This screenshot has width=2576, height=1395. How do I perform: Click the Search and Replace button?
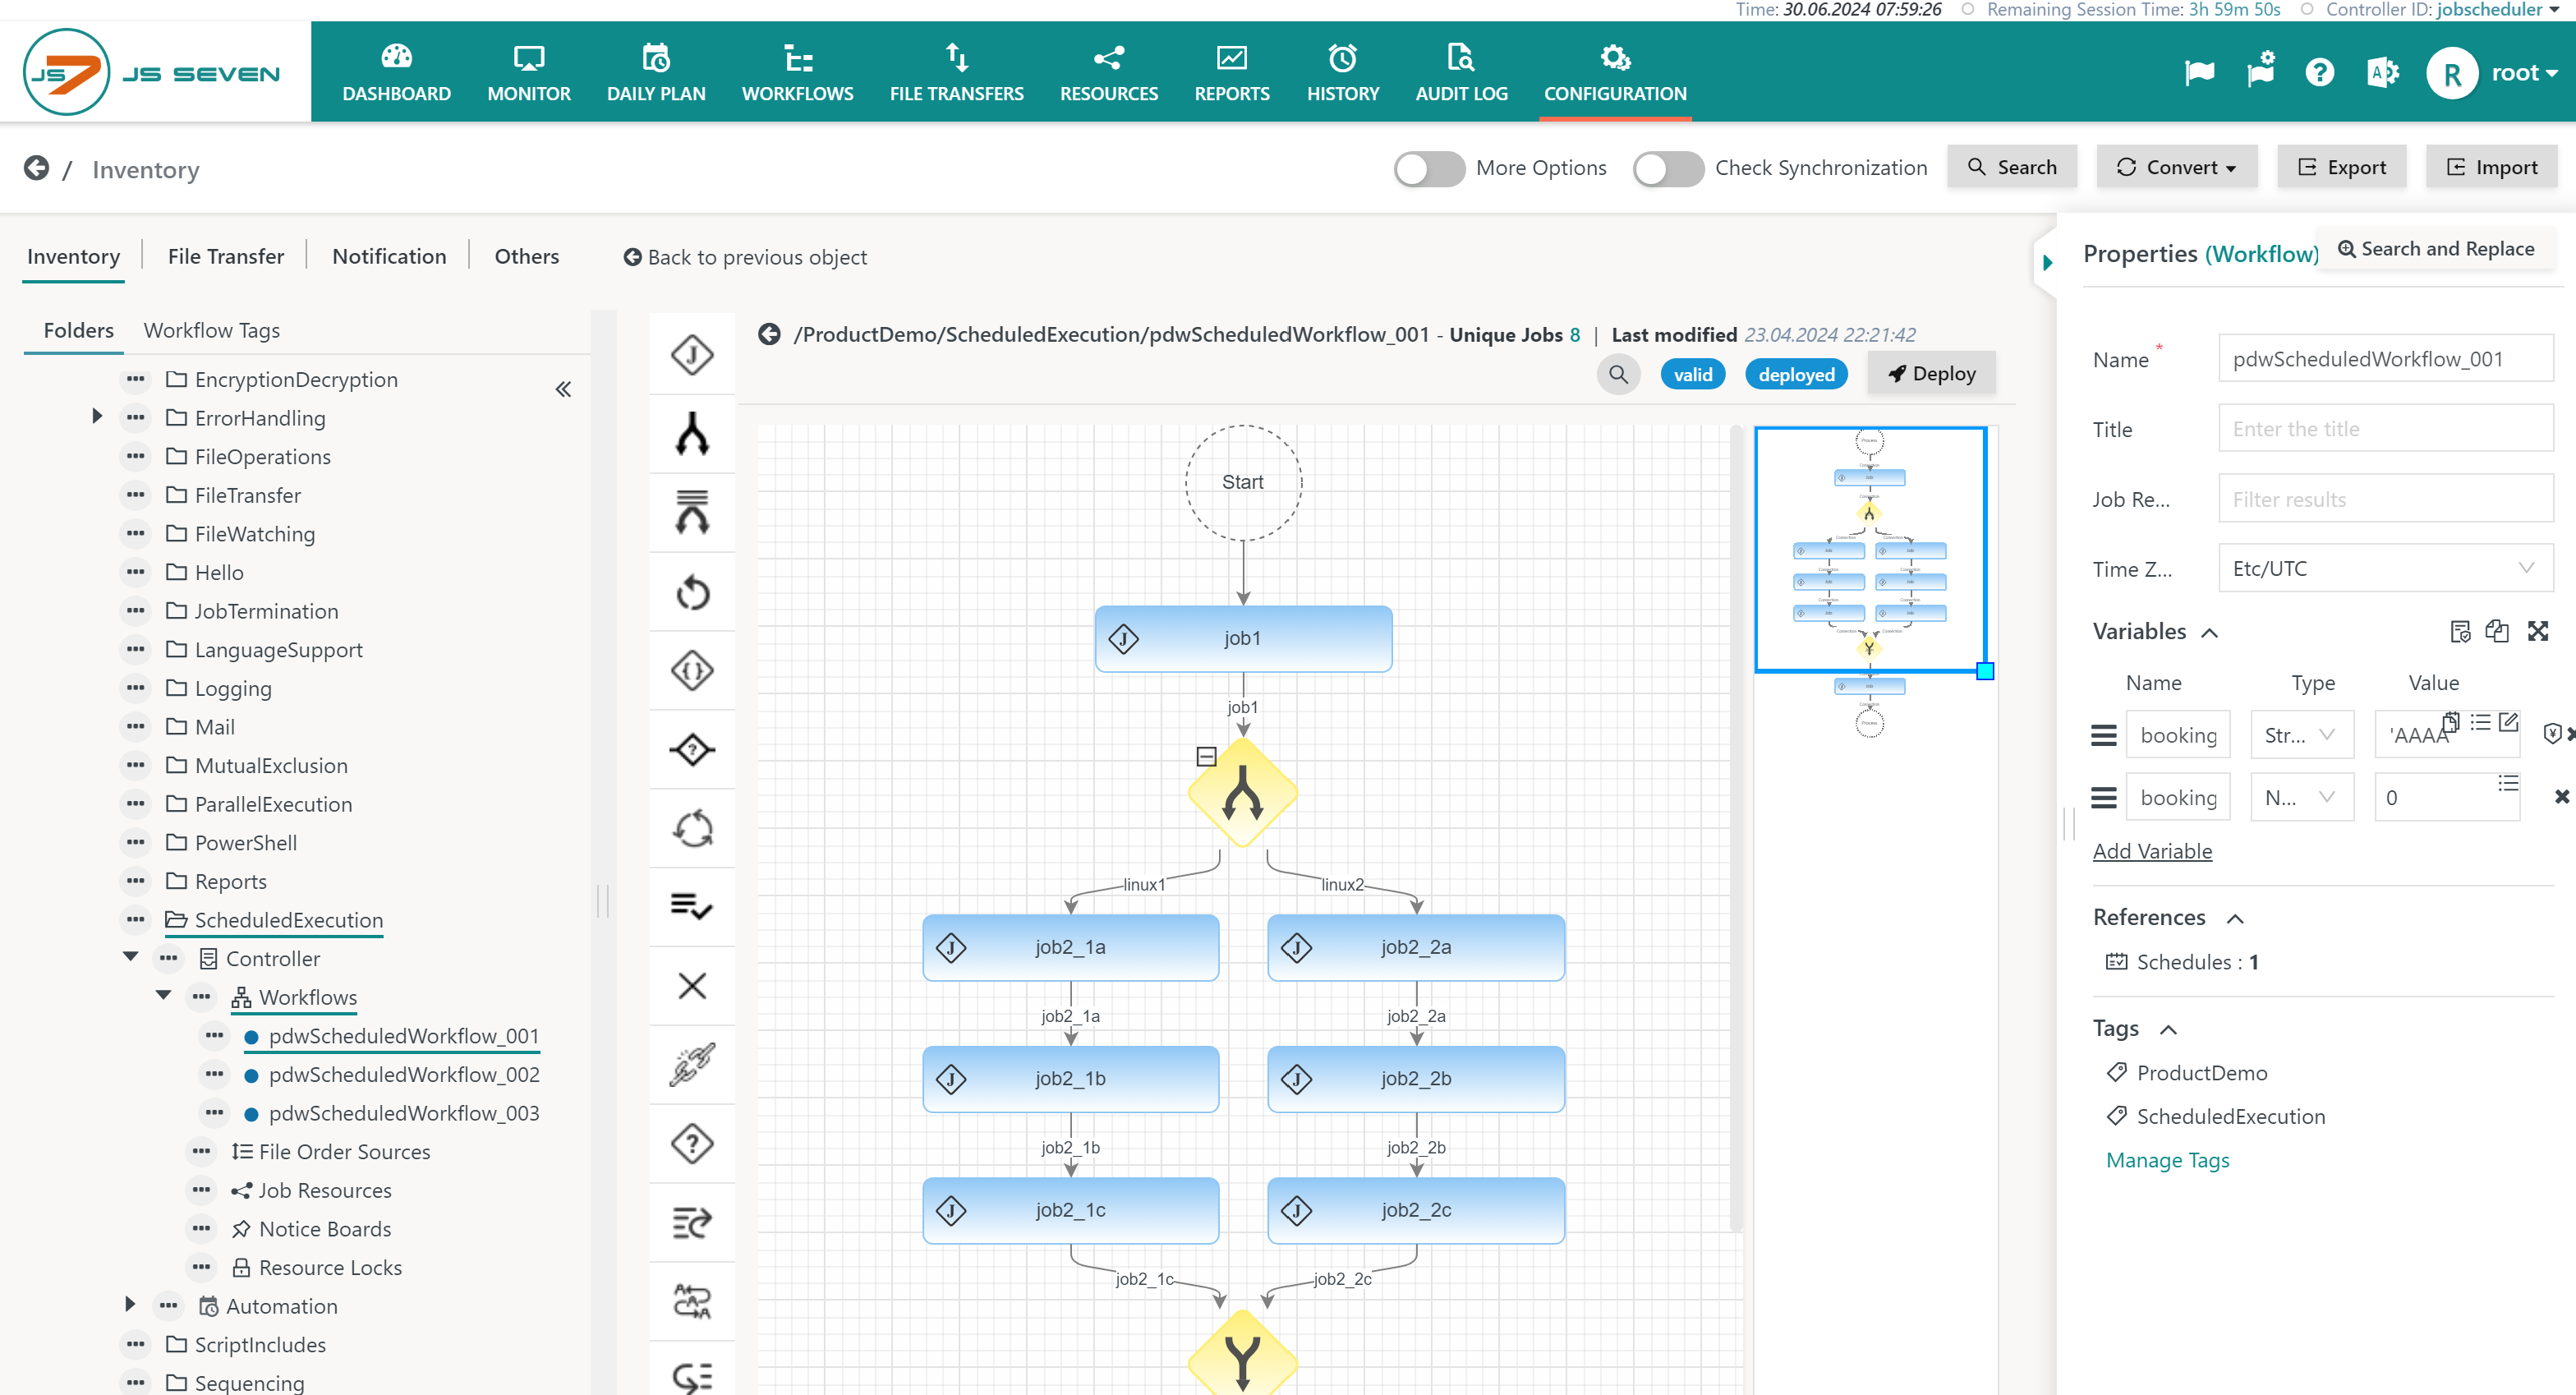point(2436,248)
